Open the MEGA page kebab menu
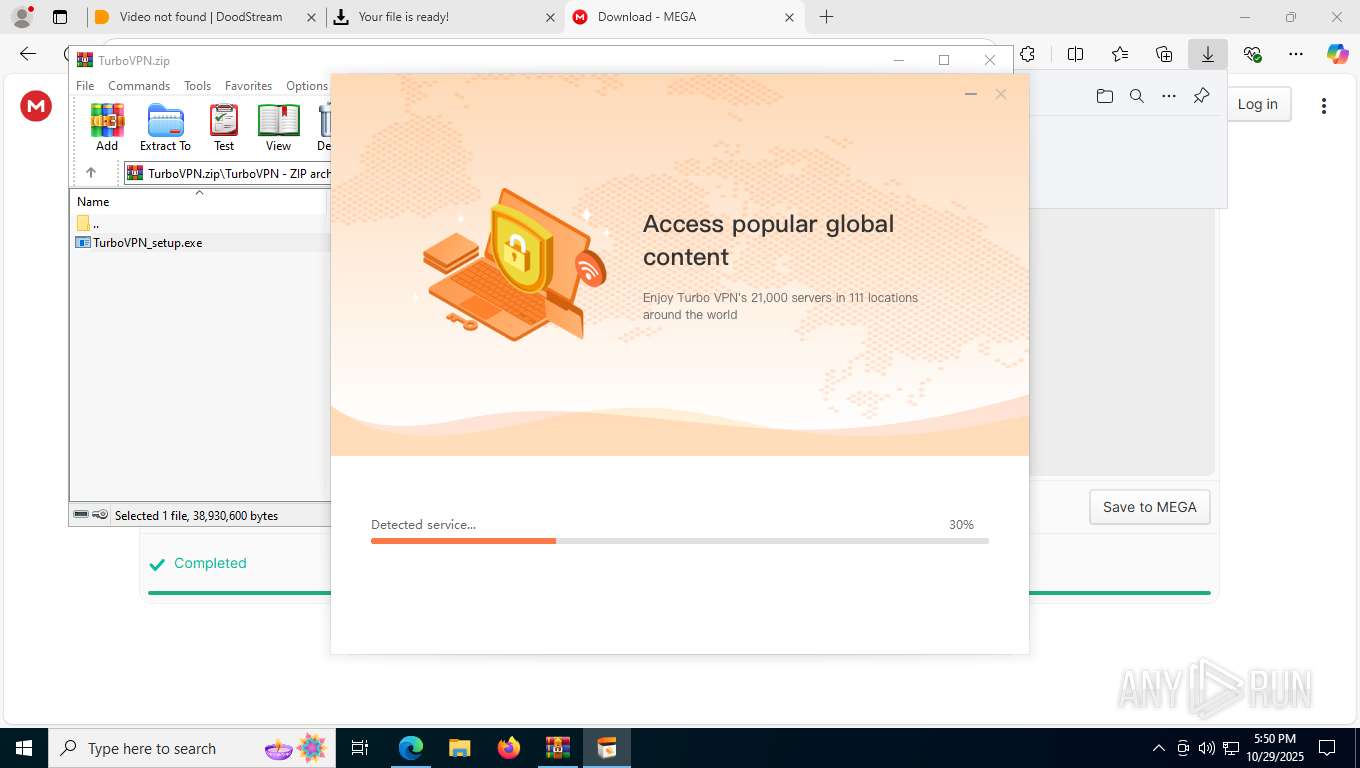 click(x=1323, y=105)
